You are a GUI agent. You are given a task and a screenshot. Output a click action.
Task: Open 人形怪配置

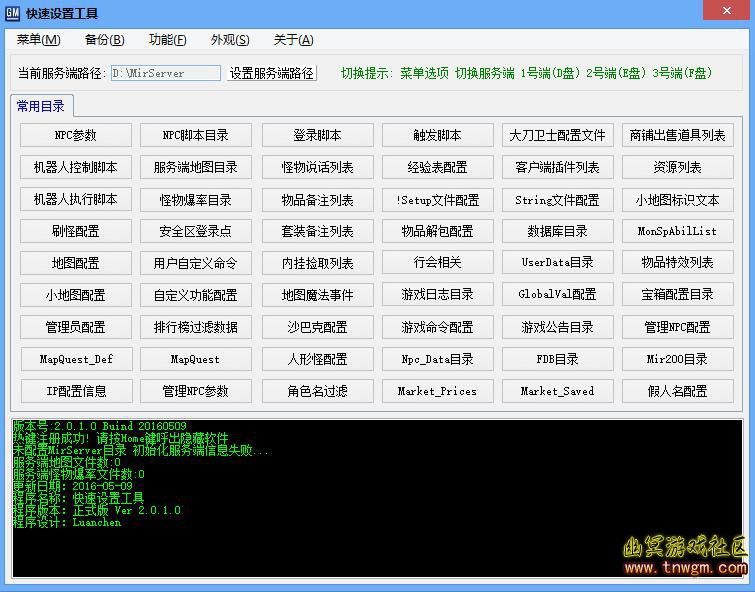pyautogui.click(x=317, y=359)
